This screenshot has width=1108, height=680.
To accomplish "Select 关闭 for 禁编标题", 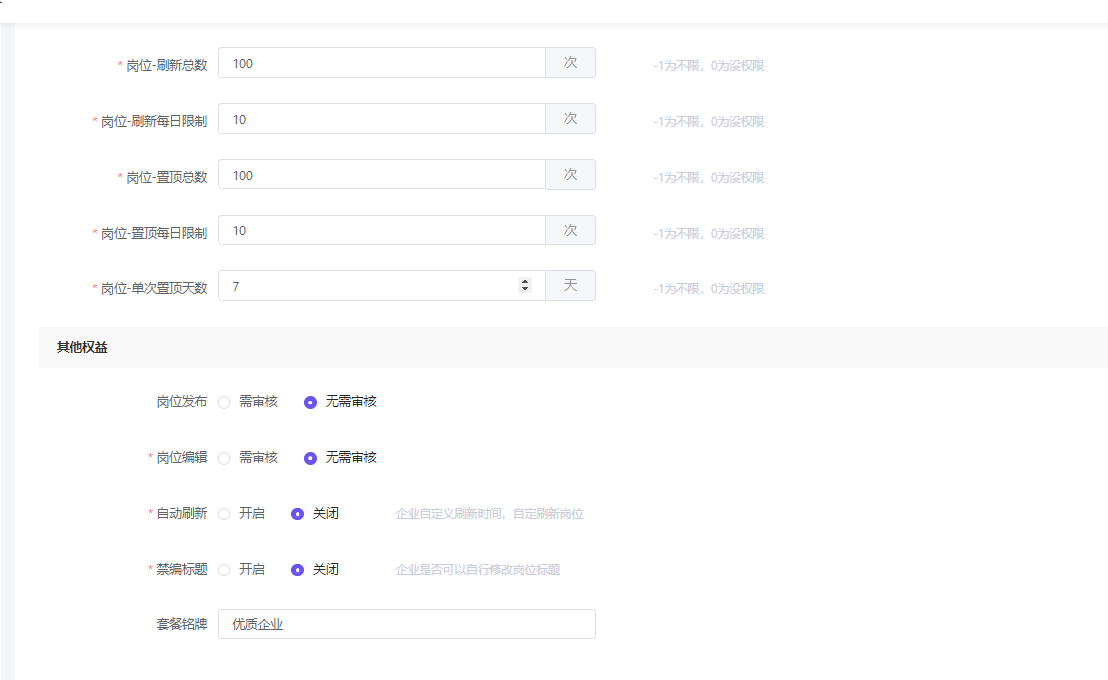I will point(298,570).
